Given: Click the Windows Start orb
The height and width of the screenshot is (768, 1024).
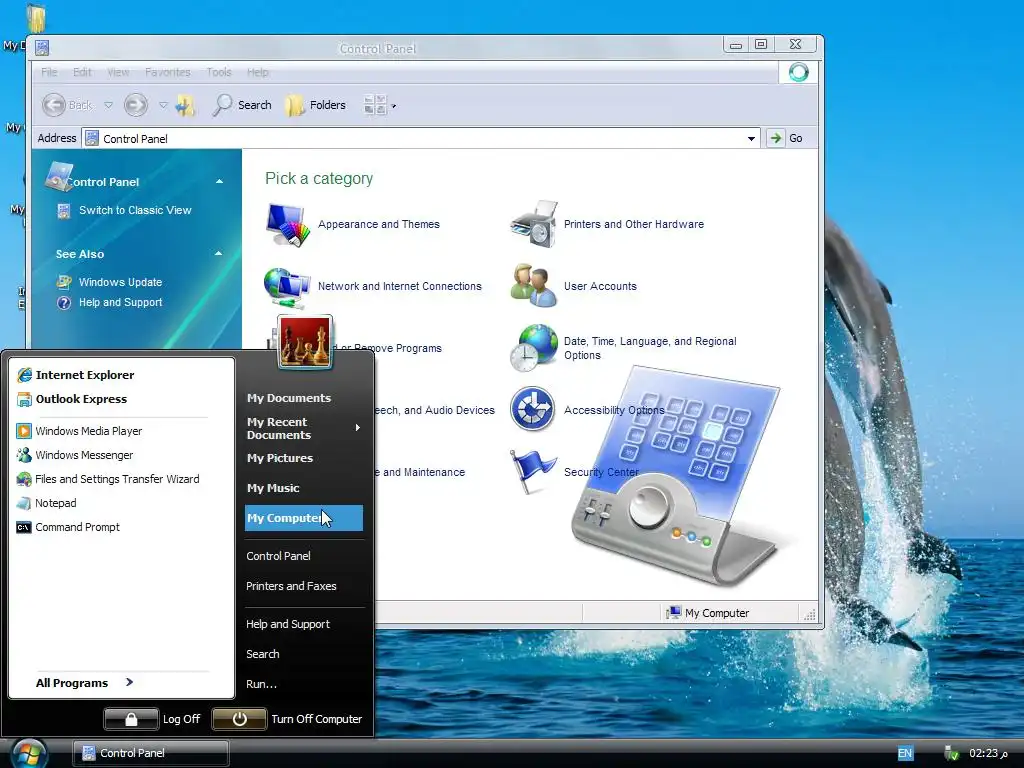Looking at the screenshot, I should tap(29, 754).
